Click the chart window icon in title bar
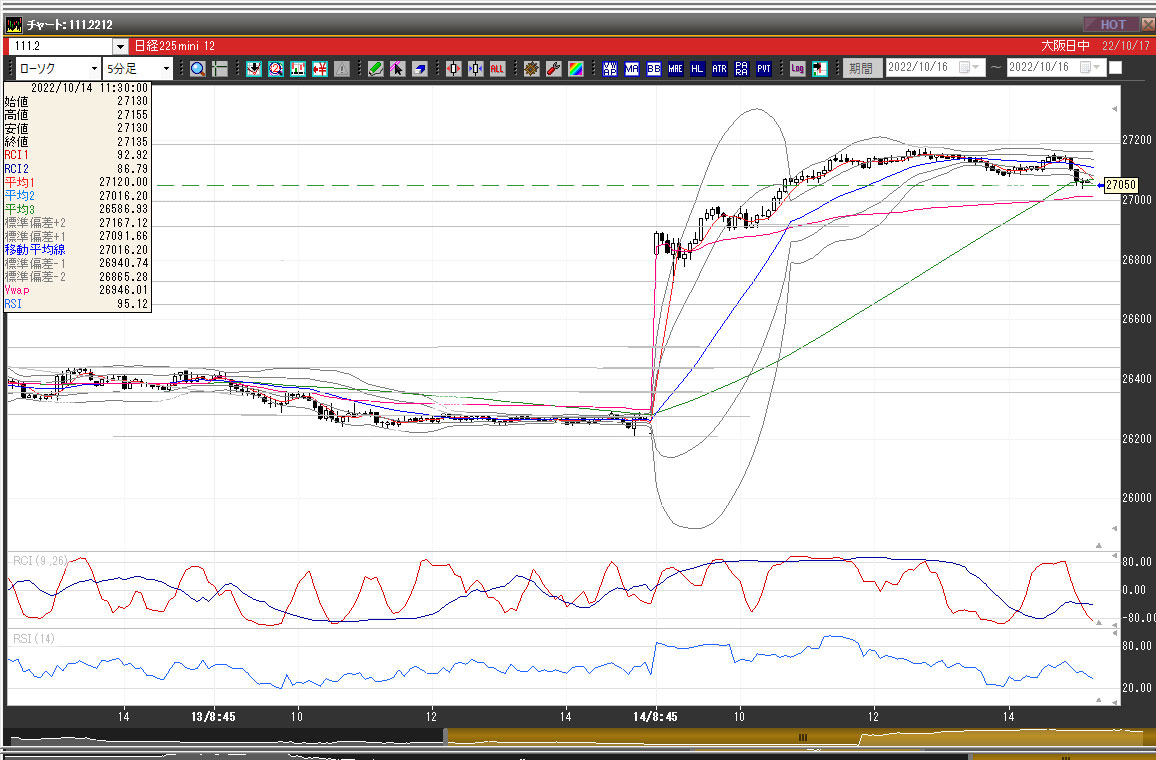The width and height of the screenshot is (1156, 760). click(x=13, y=24)
